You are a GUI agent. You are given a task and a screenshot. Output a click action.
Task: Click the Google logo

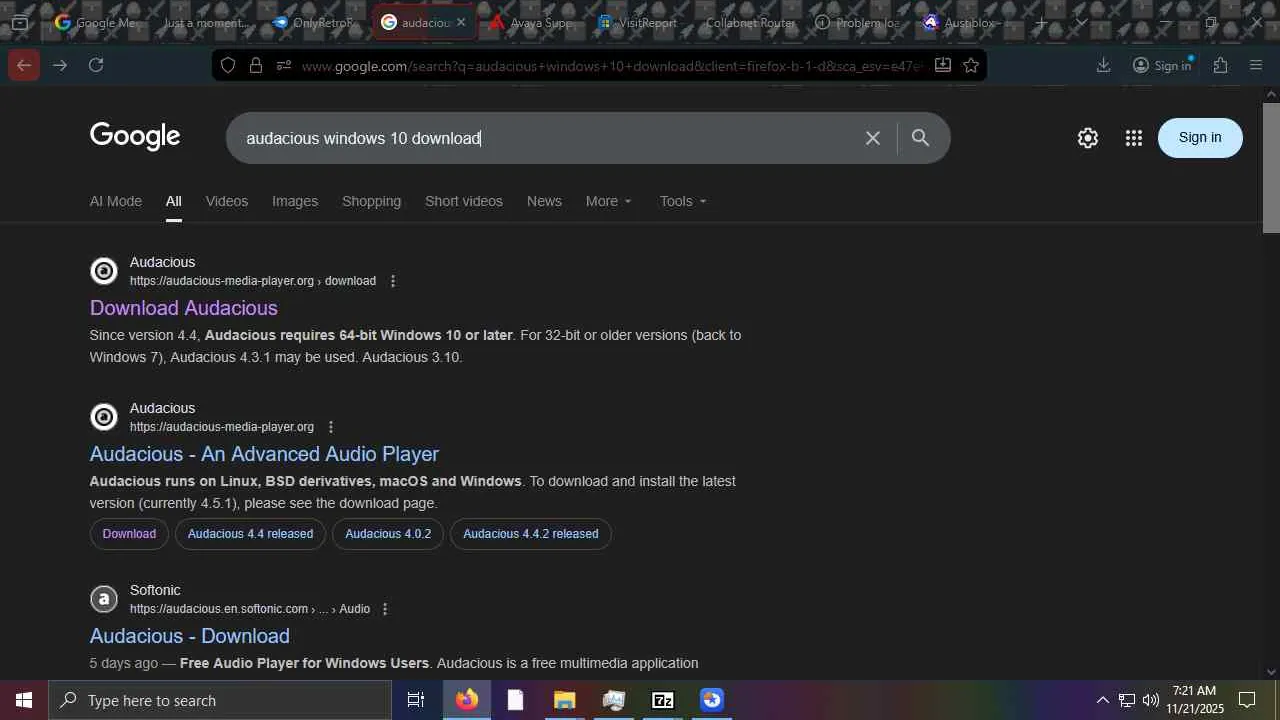(135, 137)
